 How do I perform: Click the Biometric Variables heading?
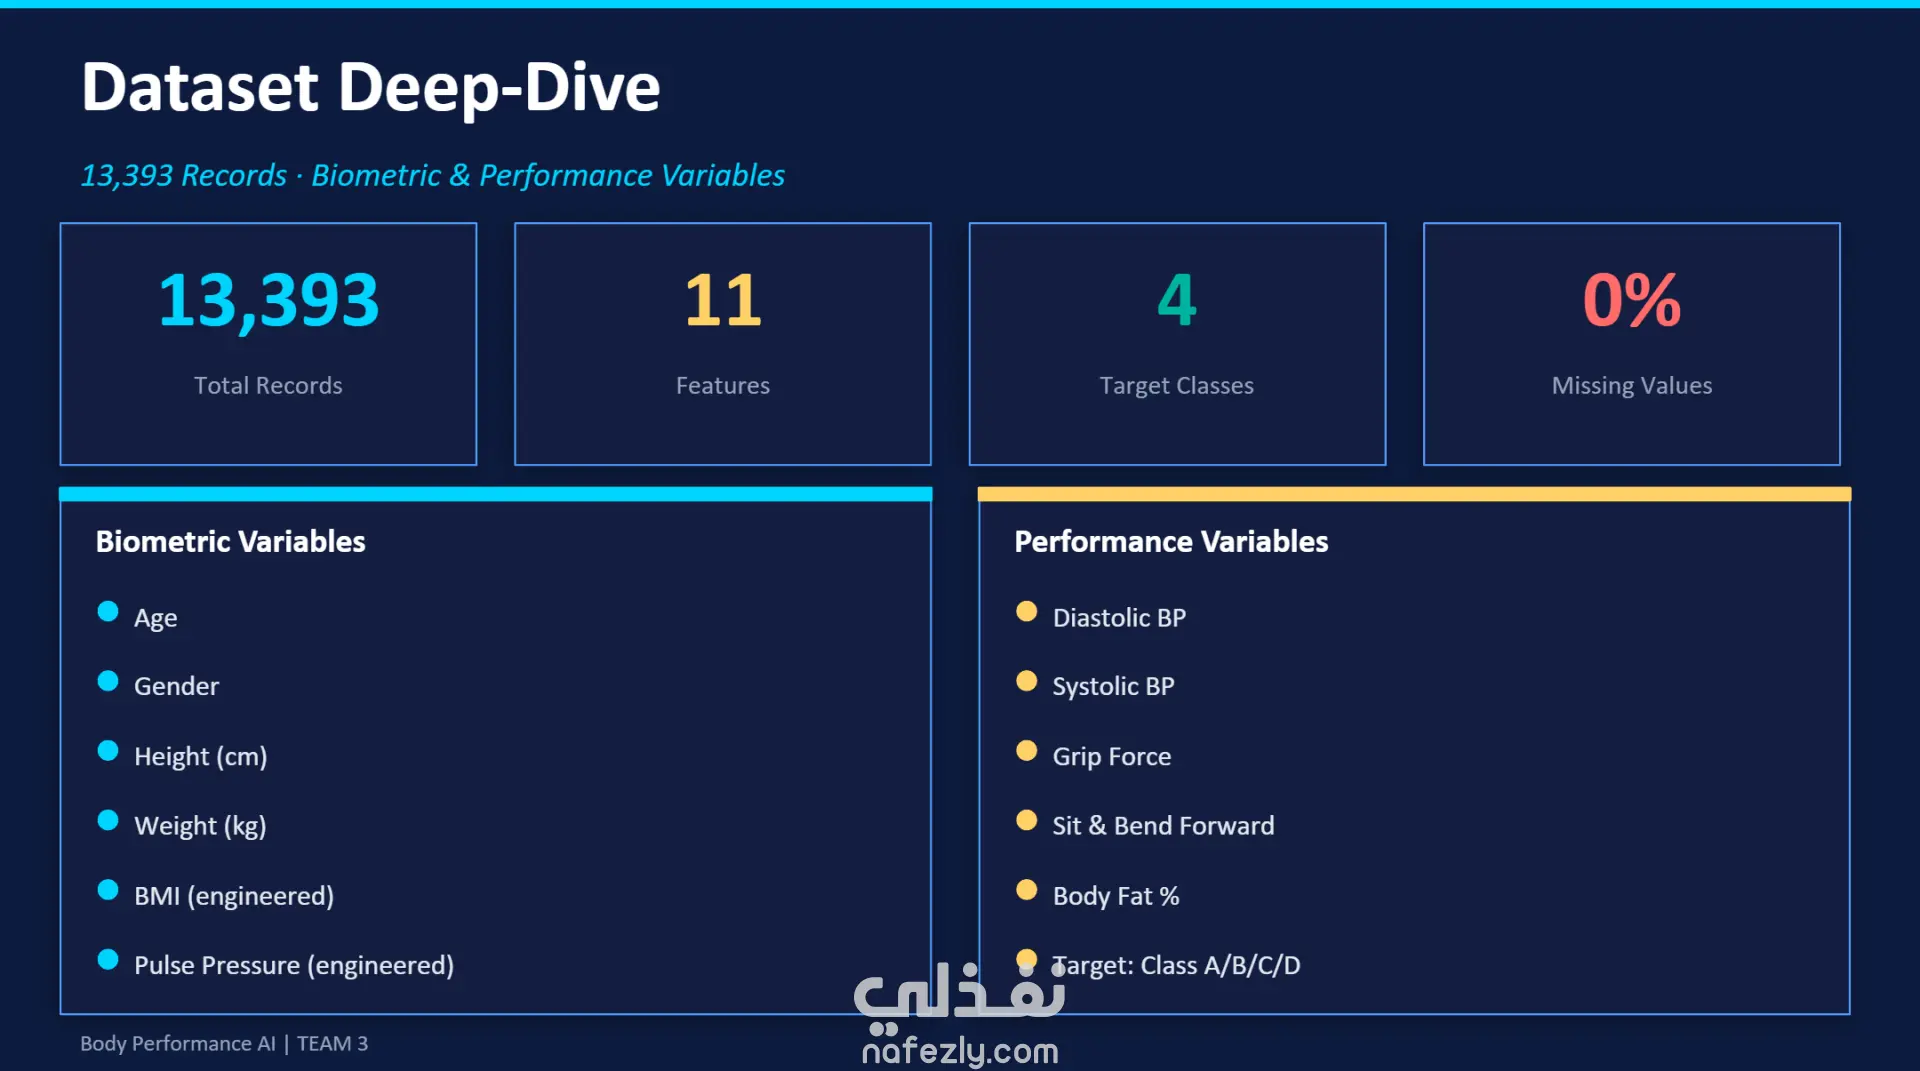click(230, 541)
